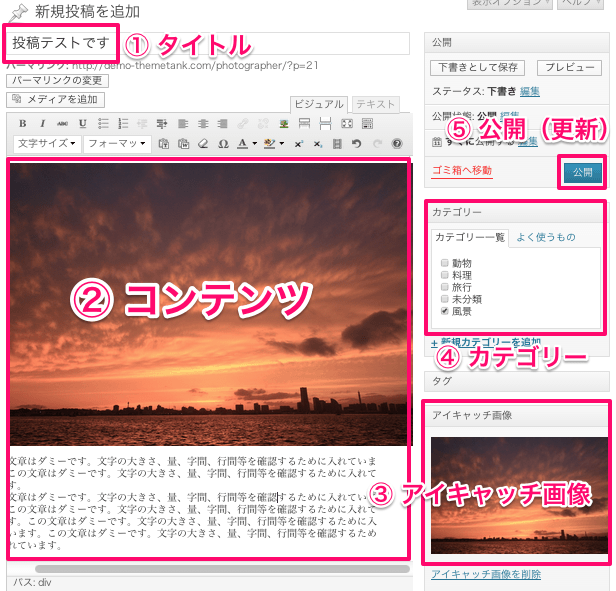Click the blue 公開 button
Viewport: 616px width, 591px height.
pos(583,173)
